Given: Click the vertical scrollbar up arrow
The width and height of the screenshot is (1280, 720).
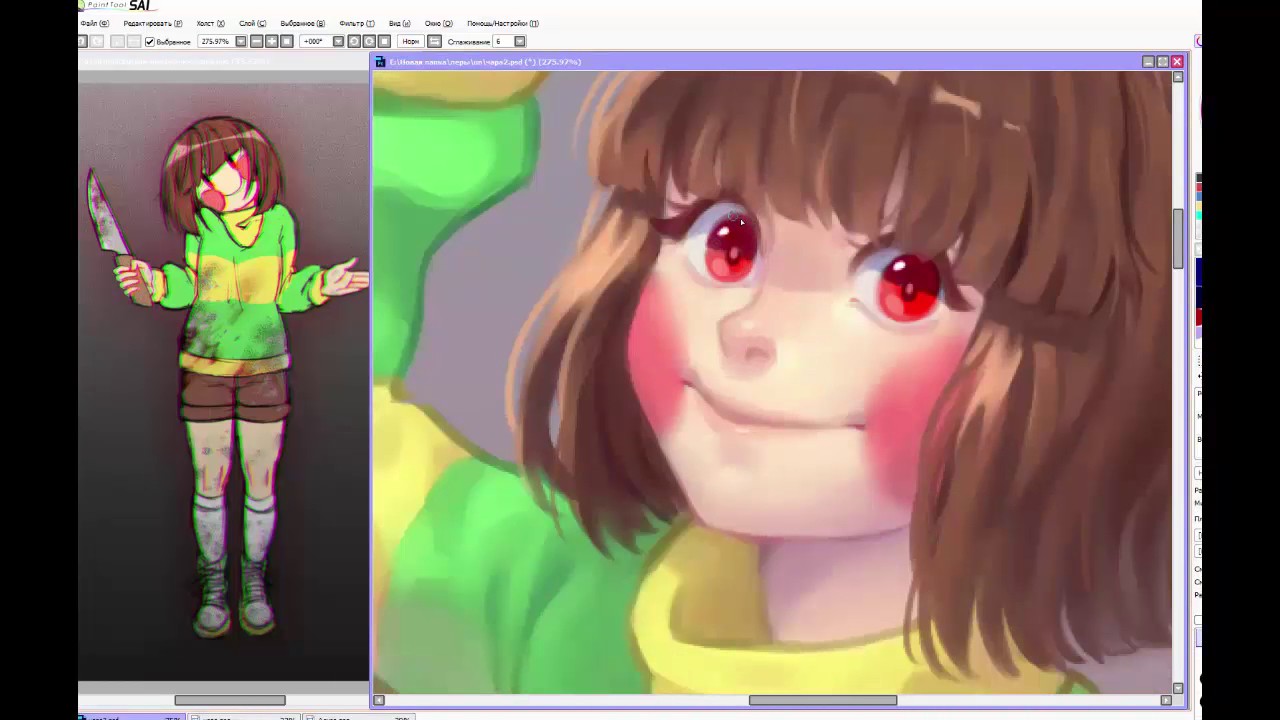Looking at the screenshot, I should click(1178, 77).
